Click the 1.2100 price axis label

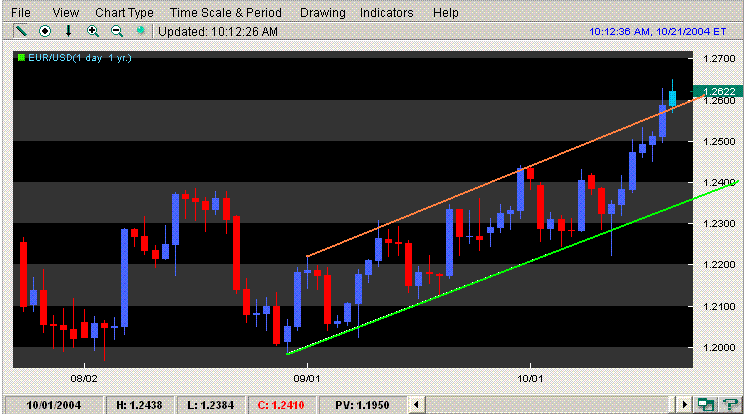pos(719,306)
